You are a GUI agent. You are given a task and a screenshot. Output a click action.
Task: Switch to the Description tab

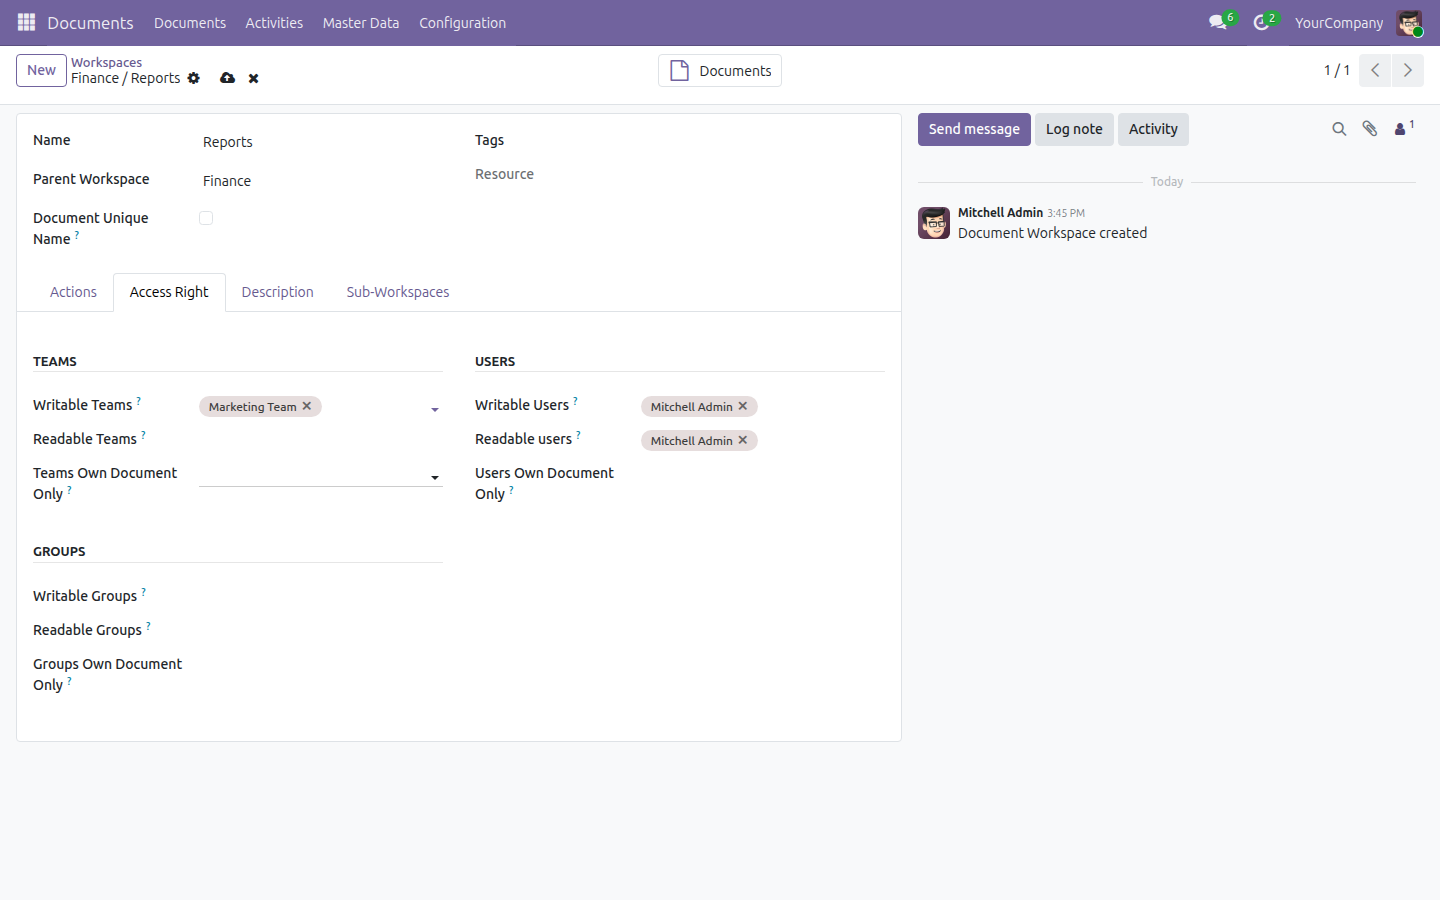click(x=277, y=292)
